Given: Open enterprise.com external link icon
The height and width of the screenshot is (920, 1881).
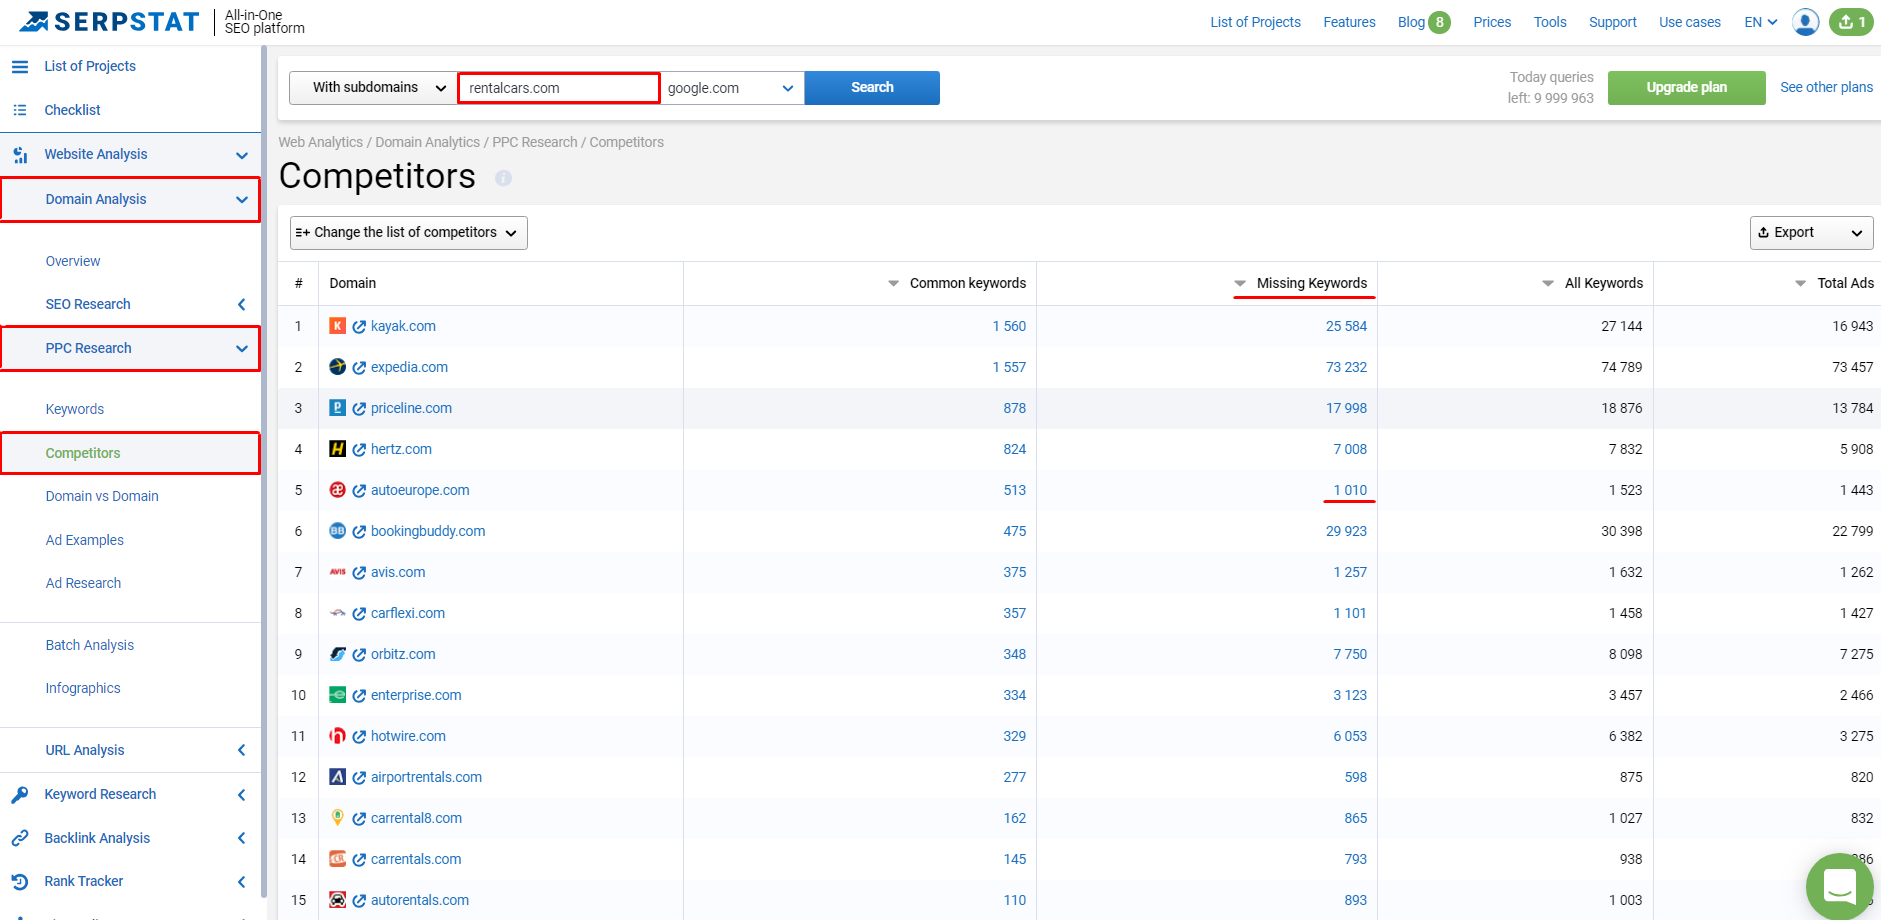Looking at the screenshot, I should click(359, 696).
